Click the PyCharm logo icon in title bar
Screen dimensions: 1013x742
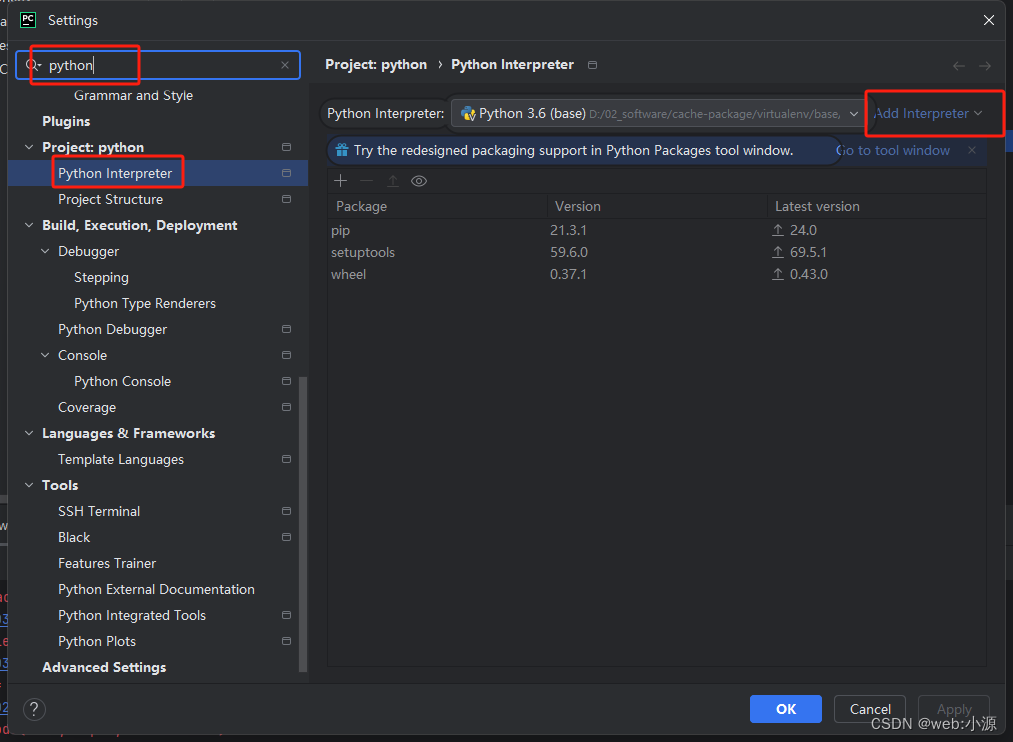[28, 20]
